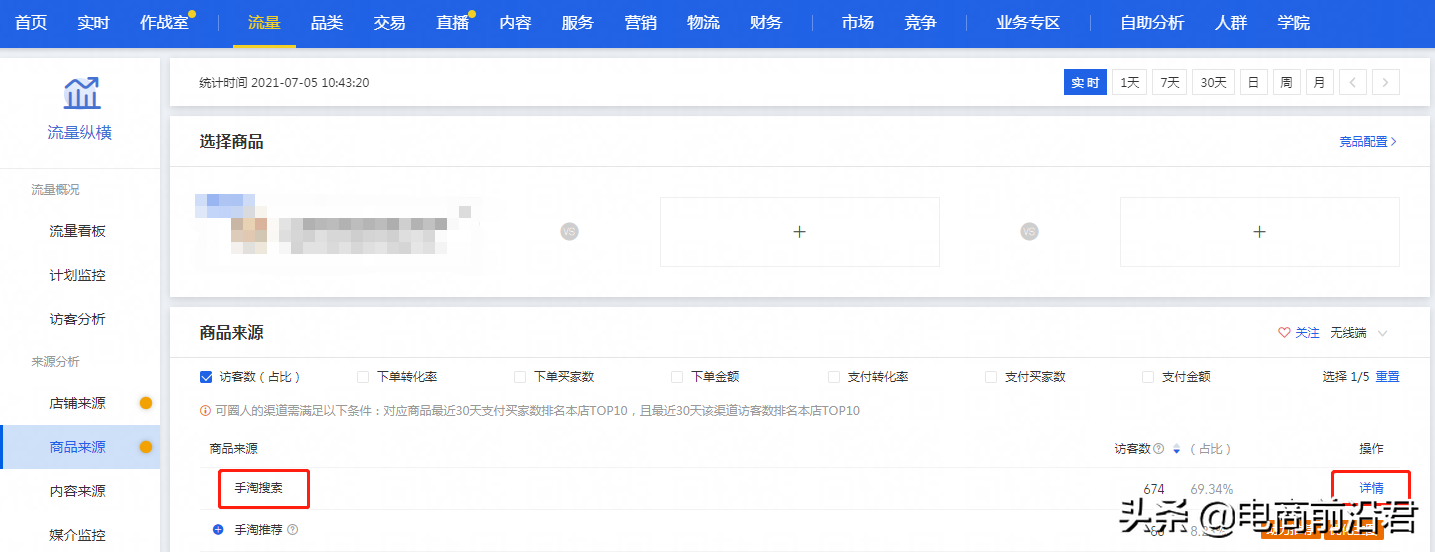
Task: Click the 流量纵横 chart logo icon
Action: coord(80,93)
